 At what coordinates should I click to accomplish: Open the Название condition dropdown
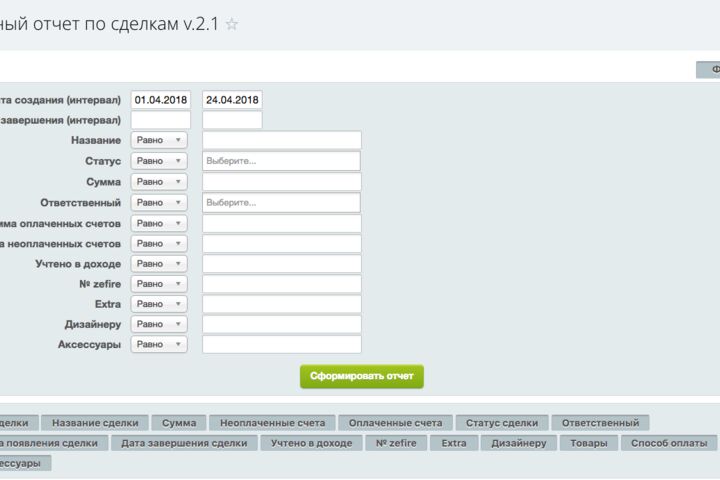159,140
